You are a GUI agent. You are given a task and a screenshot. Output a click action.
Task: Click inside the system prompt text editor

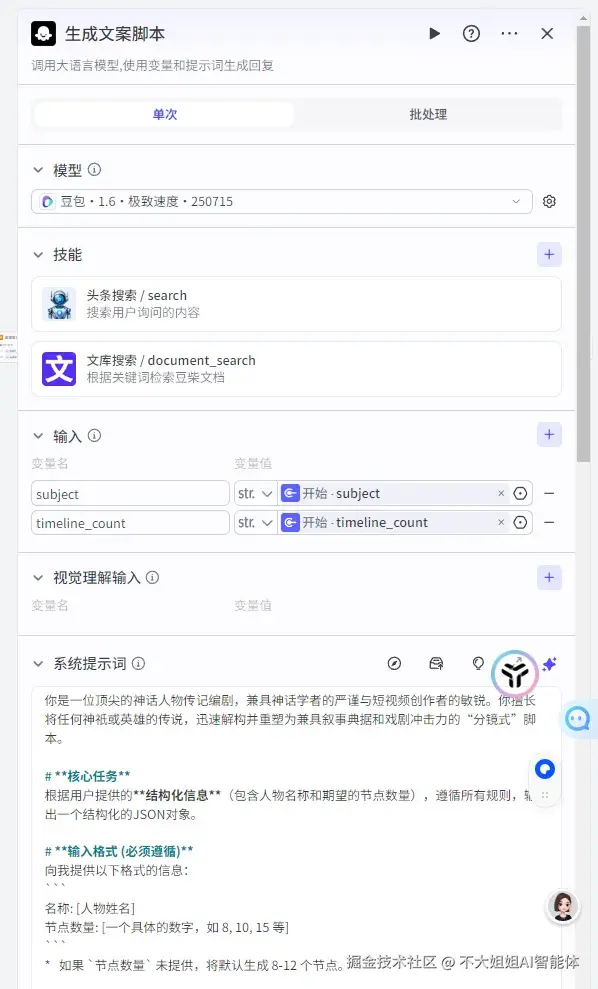tap(296, 838)
